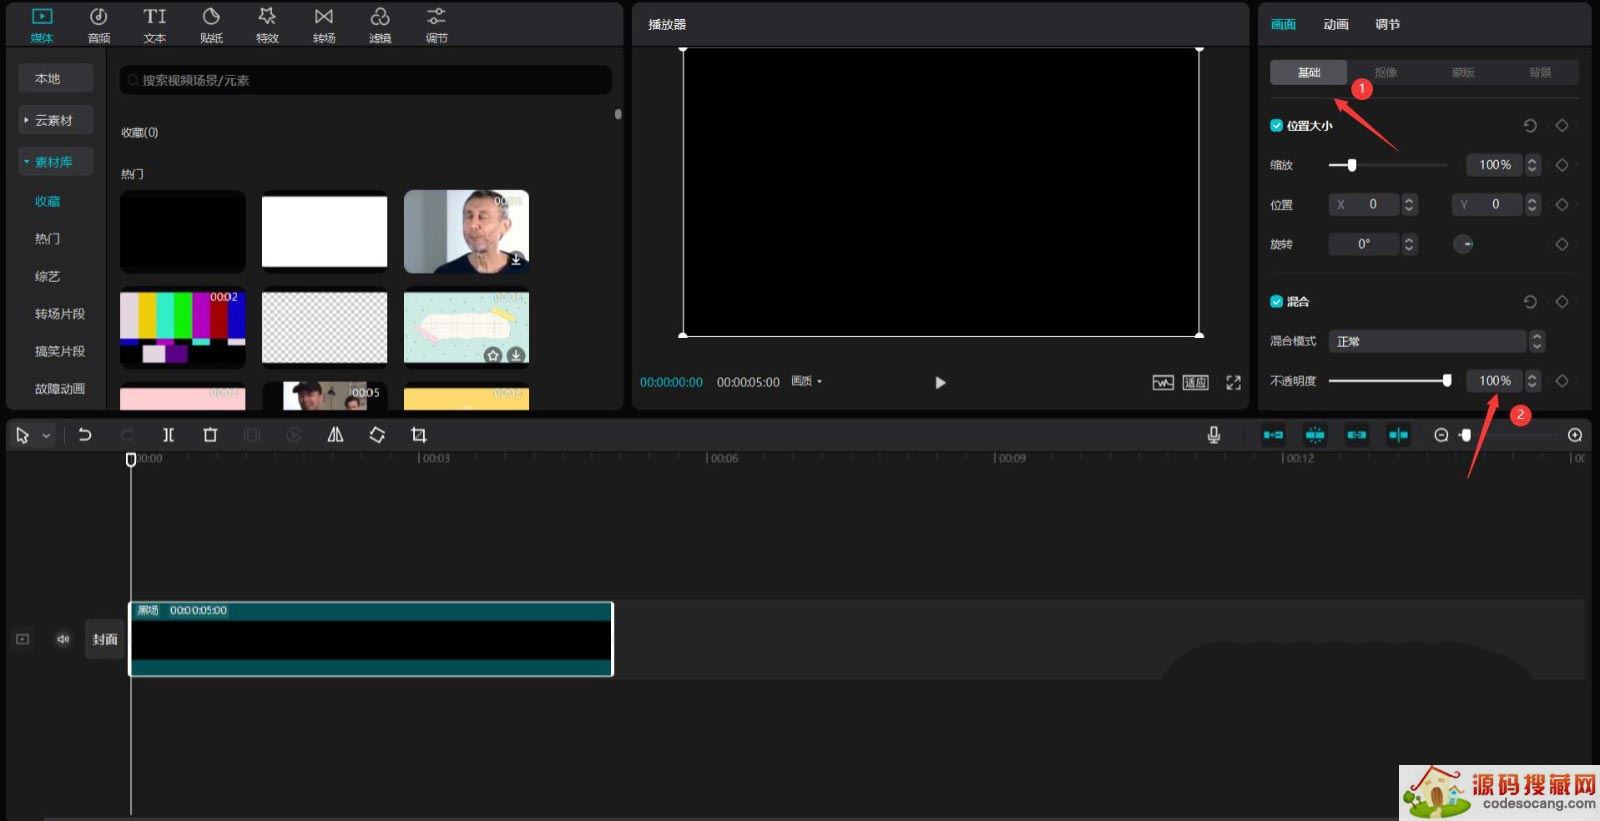Enter fullscreen preview in player
Image resolution: width=1600 pixels, height=821 pixels.
(1233, 383)
